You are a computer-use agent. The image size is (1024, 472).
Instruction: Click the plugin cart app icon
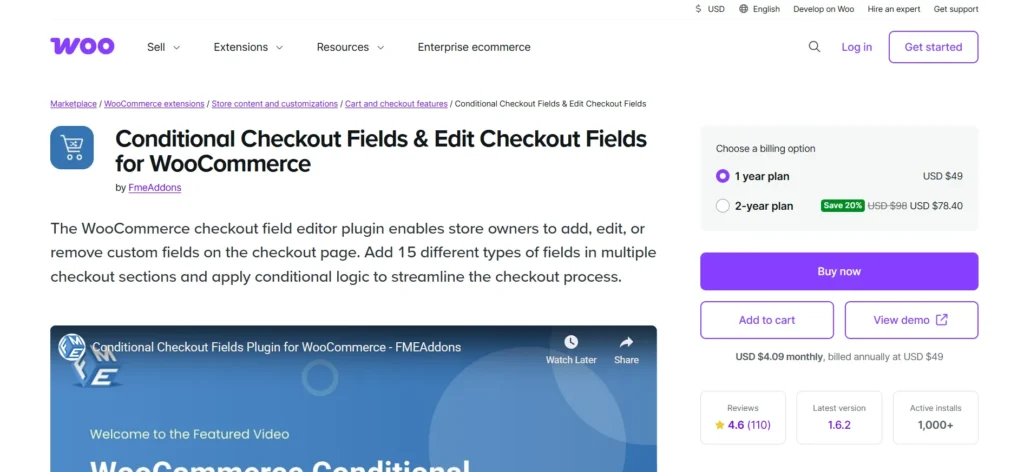tap(72, 148)
